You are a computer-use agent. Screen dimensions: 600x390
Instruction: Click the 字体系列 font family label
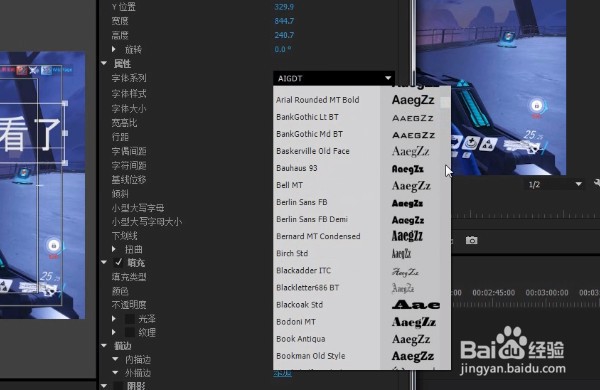pyautogui.click(x=129, y=78)
